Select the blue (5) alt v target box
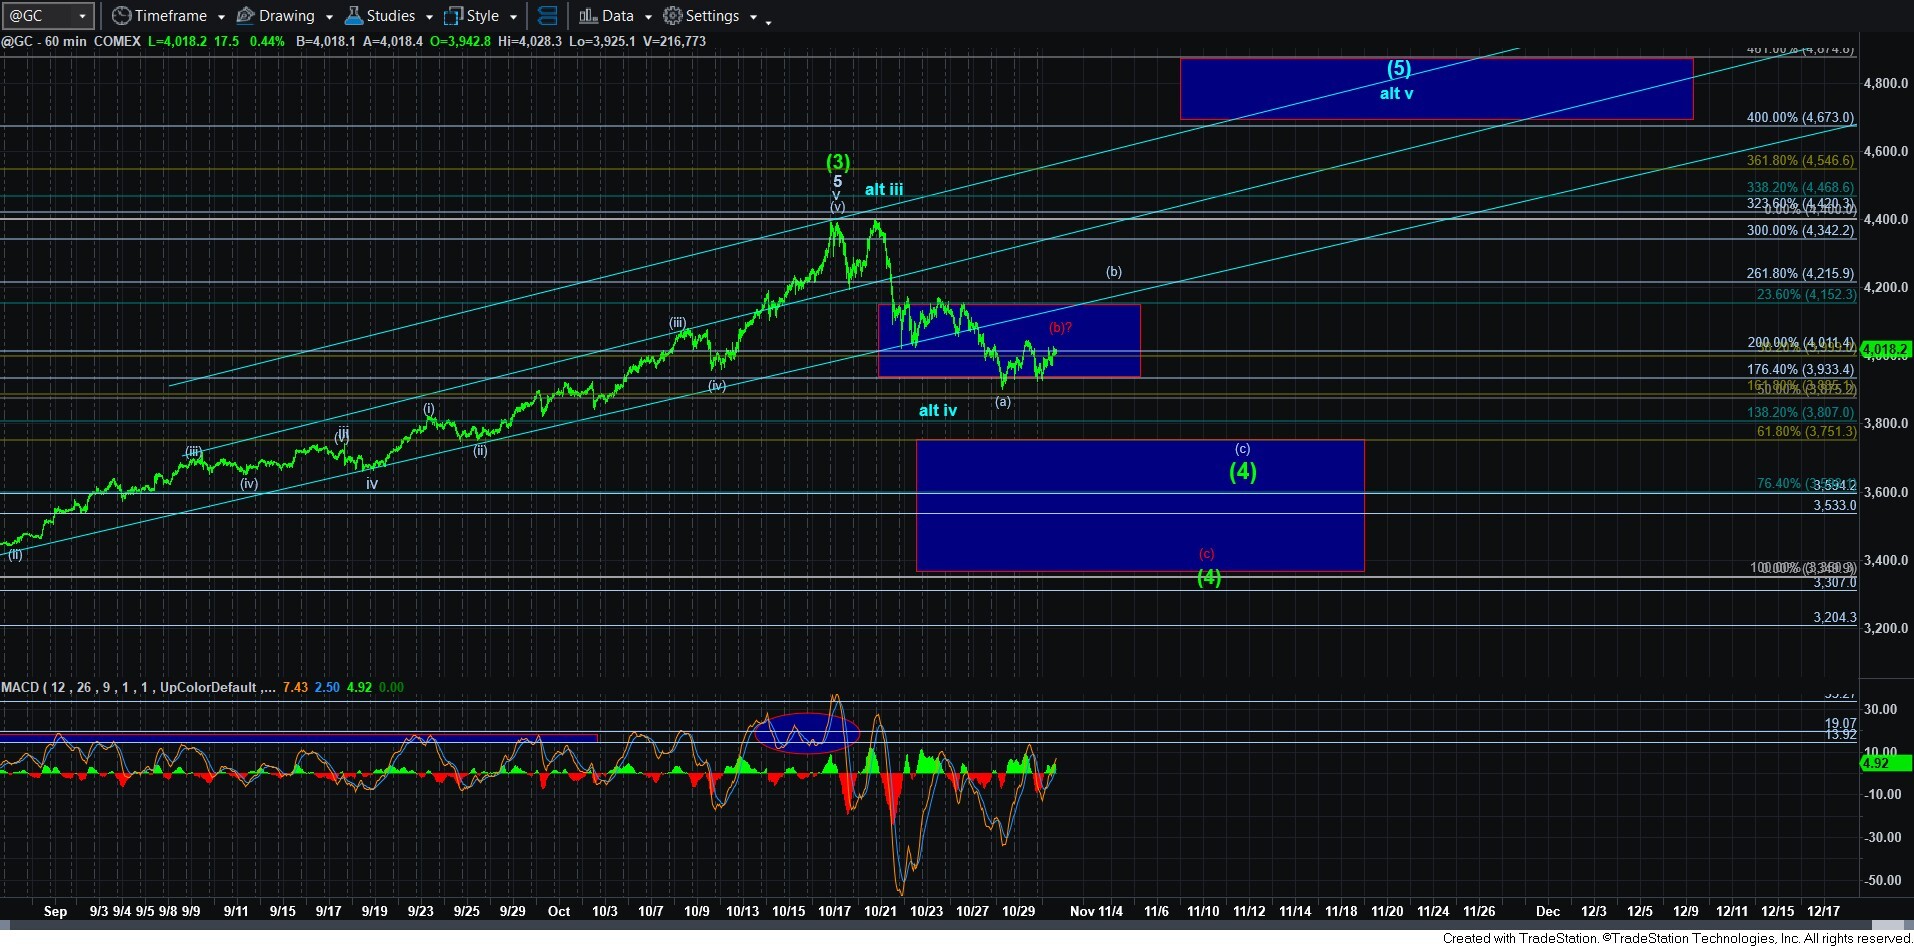 pos(1436,89)
